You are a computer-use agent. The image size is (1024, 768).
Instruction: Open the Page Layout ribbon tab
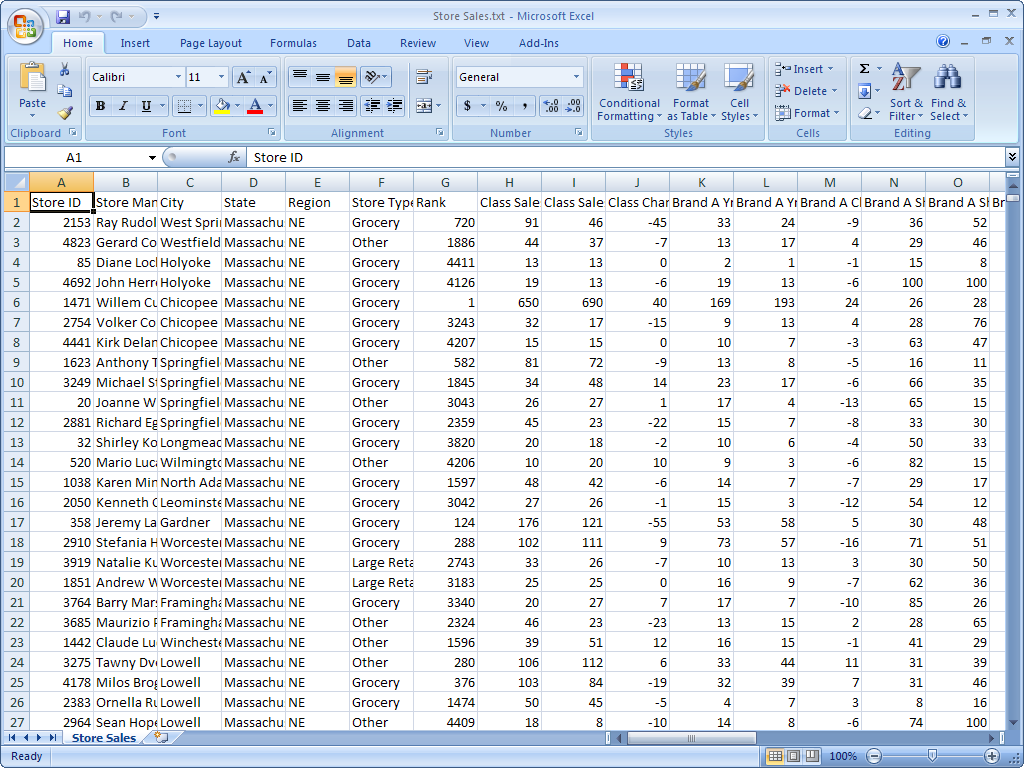(x=211, y=43)
